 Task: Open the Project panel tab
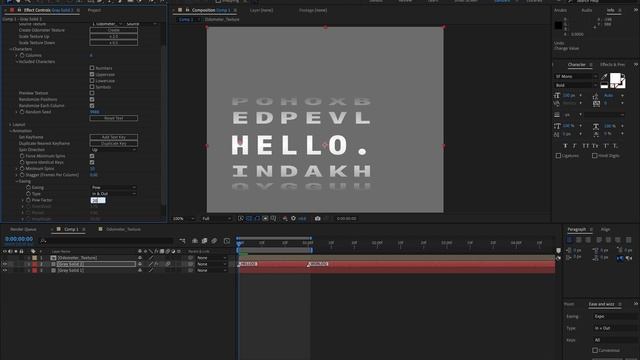click(x=94, y=10)
